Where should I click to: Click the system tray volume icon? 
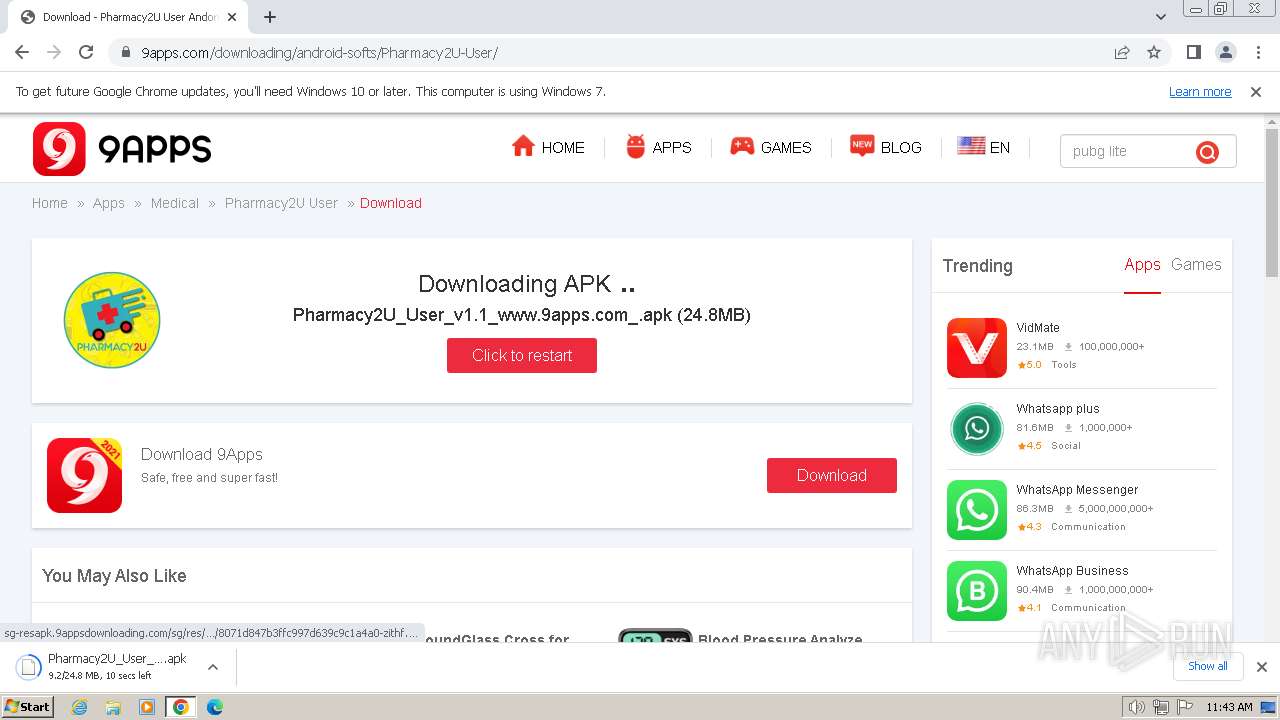[1137, 707]
